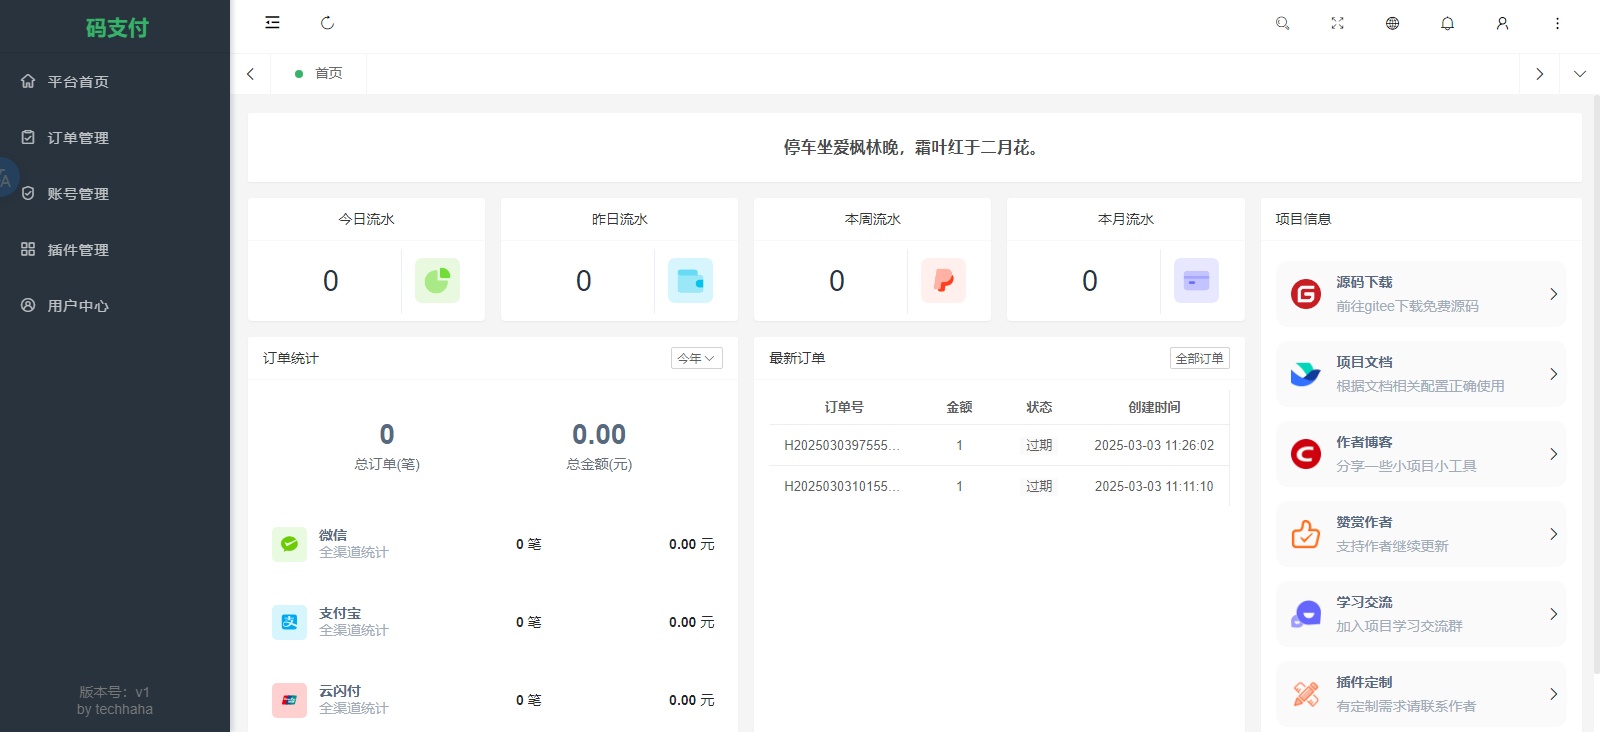
Task: Open the 插件定制 link title
Action: click(1364, 682)
